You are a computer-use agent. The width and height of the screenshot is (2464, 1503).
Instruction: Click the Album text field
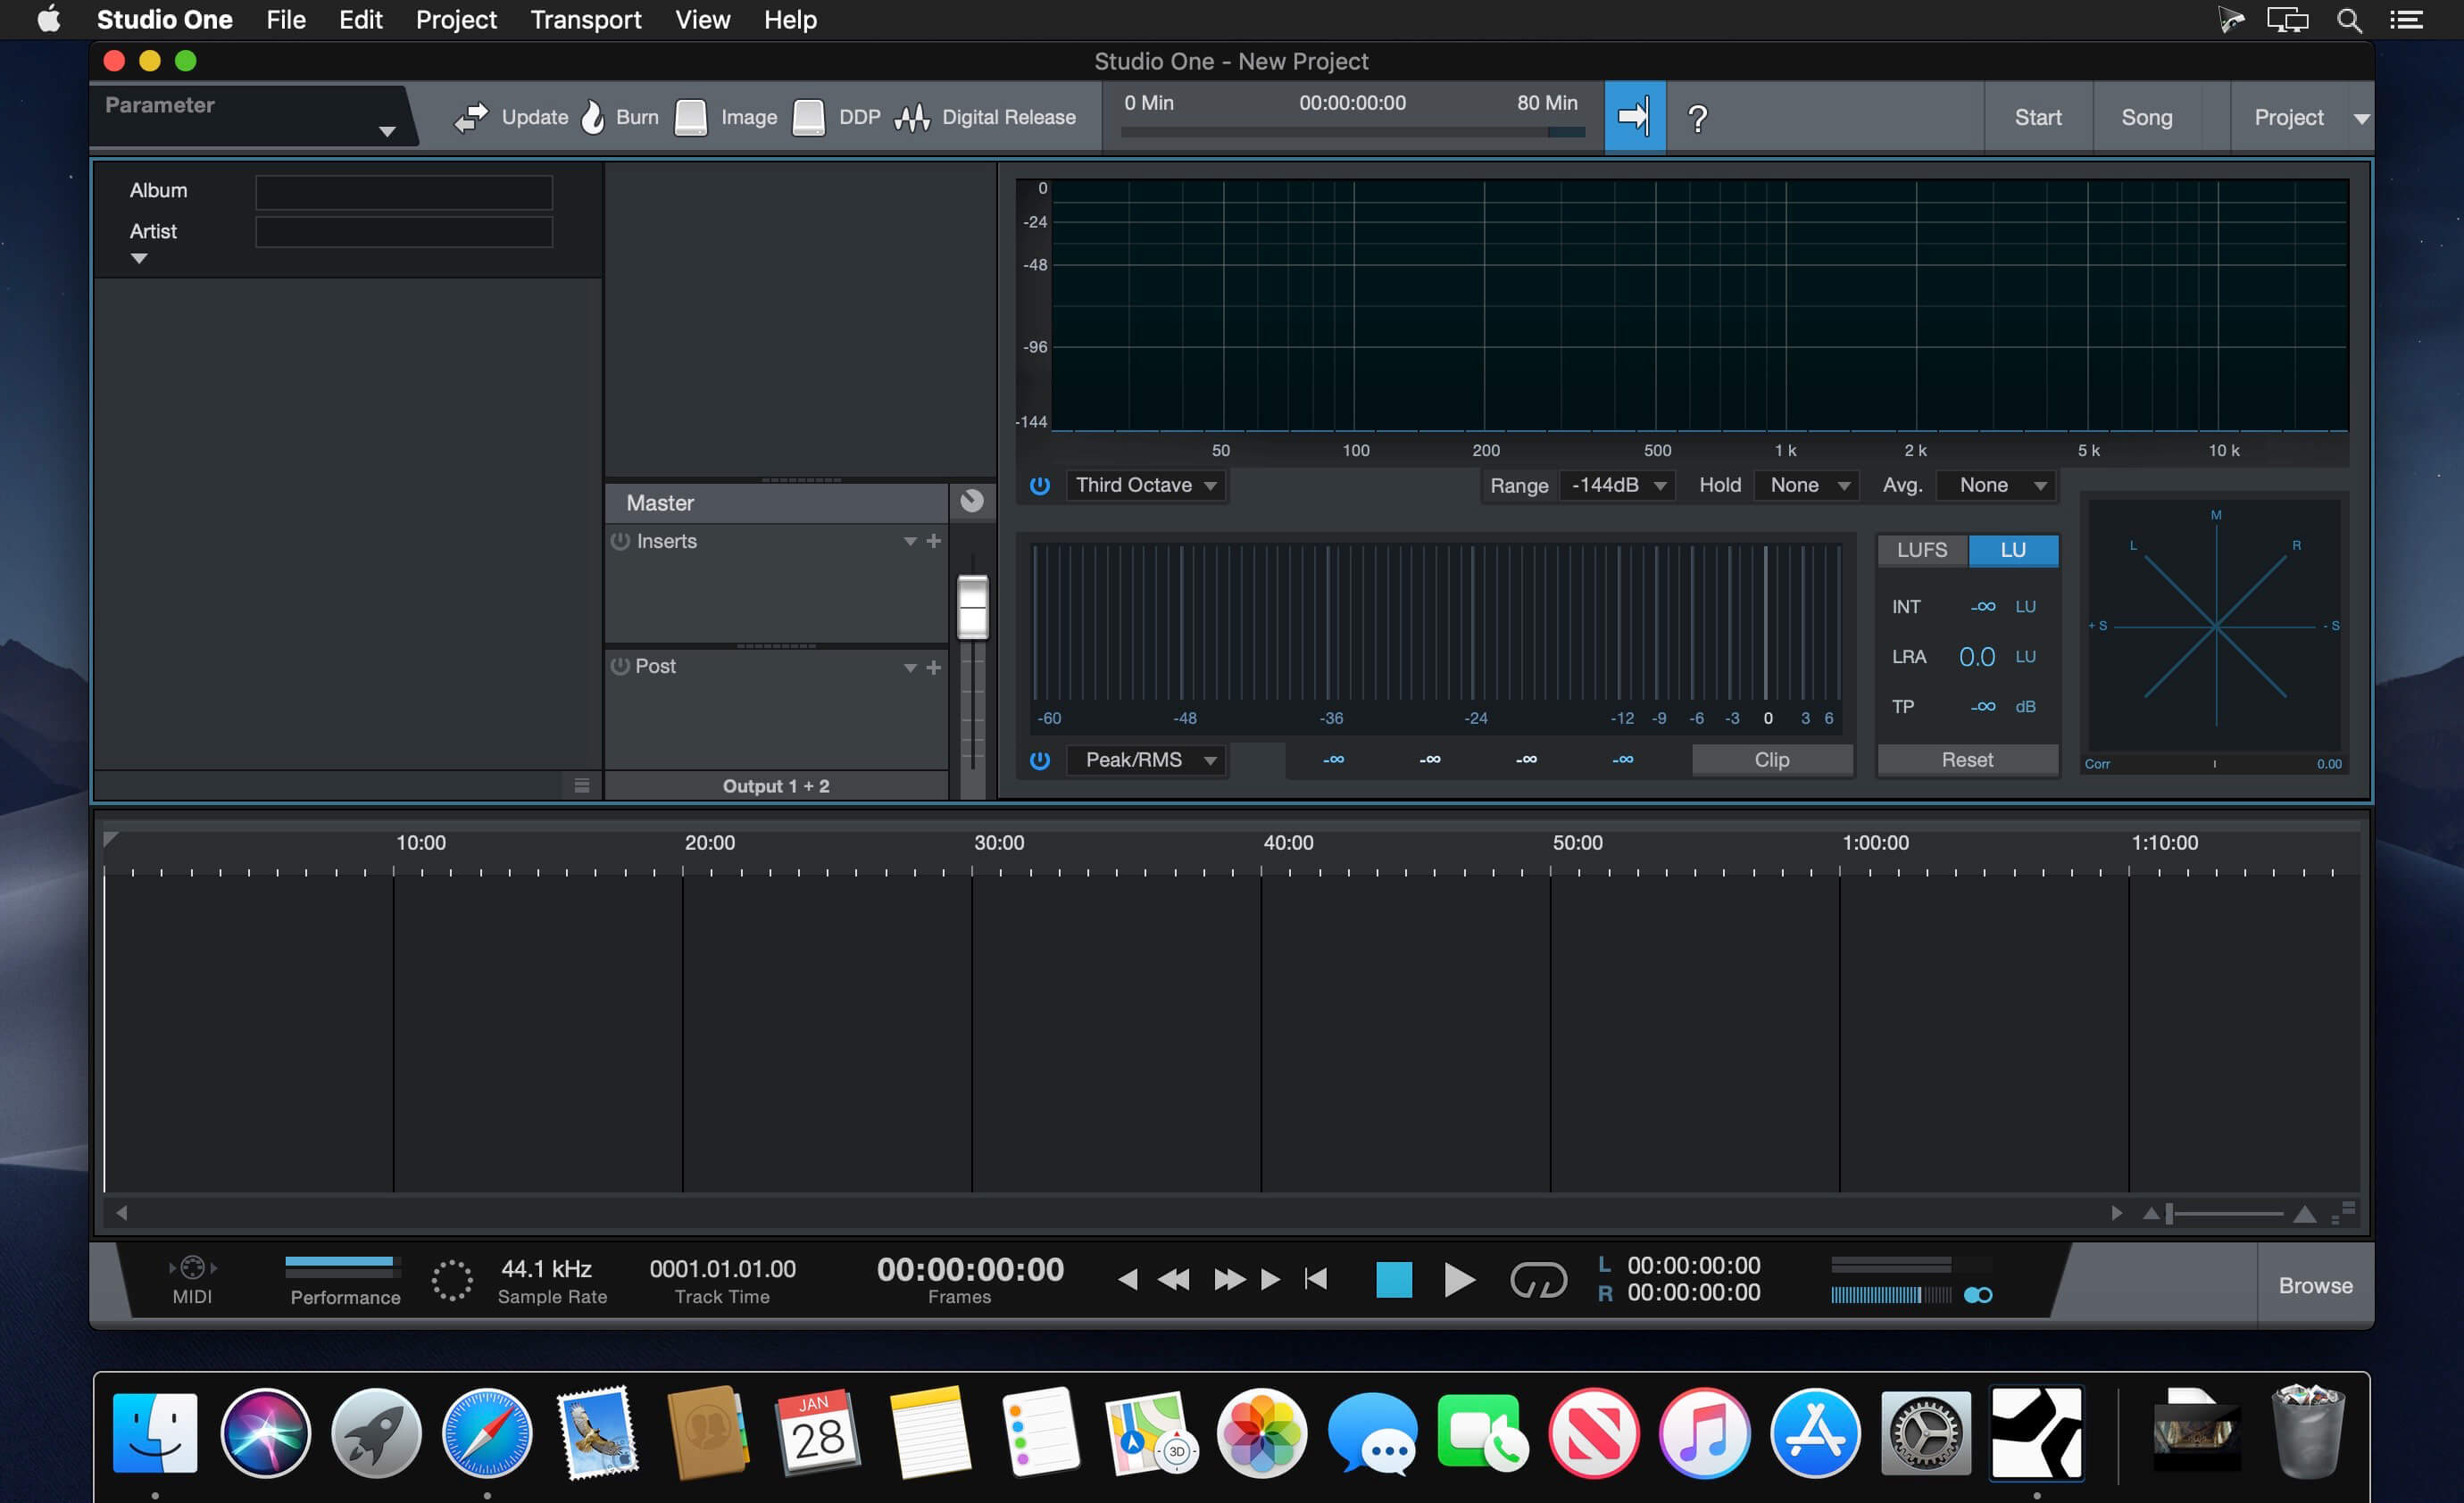(404, 192)
